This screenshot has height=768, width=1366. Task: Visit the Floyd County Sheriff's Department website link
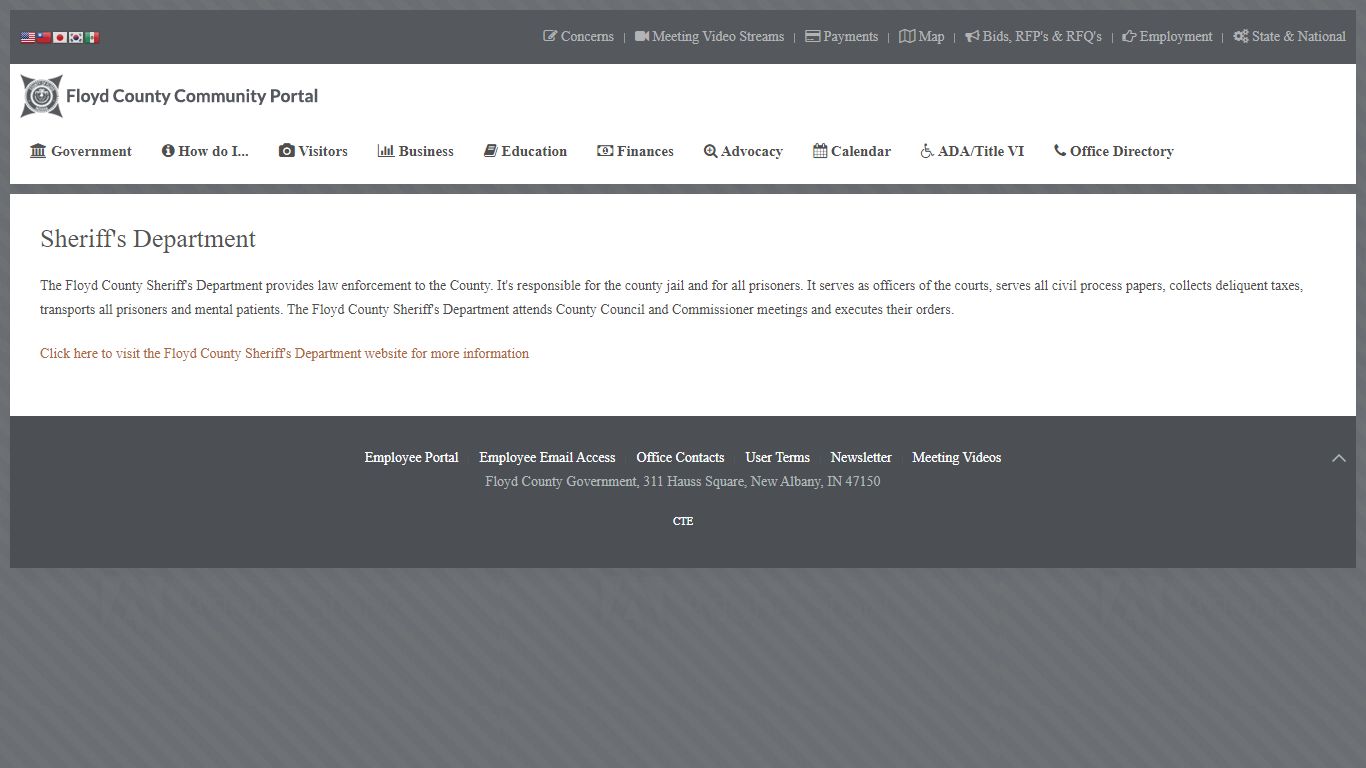[x=284, y=353]
